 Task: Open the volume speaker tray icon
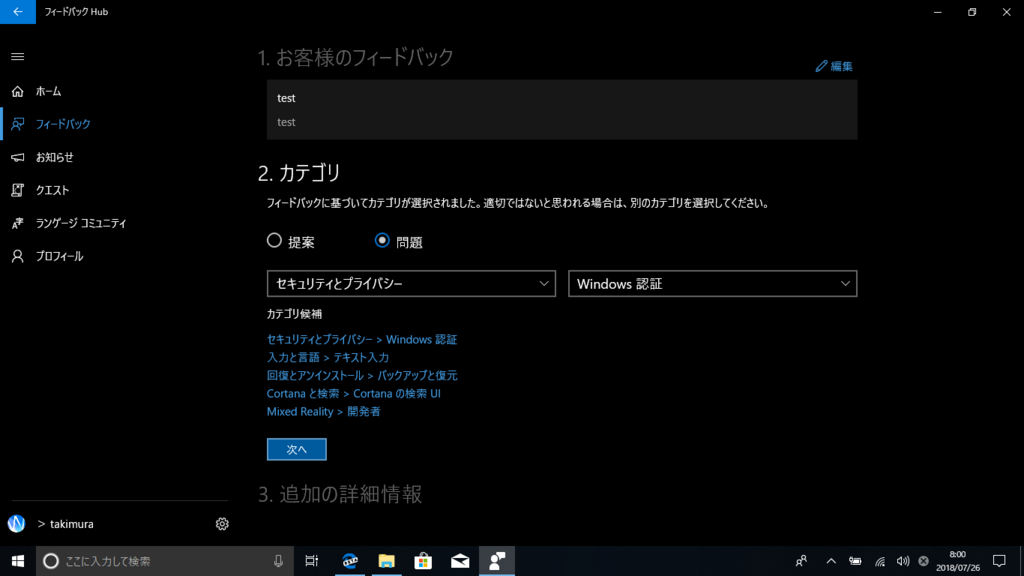[x=903, y=561]
